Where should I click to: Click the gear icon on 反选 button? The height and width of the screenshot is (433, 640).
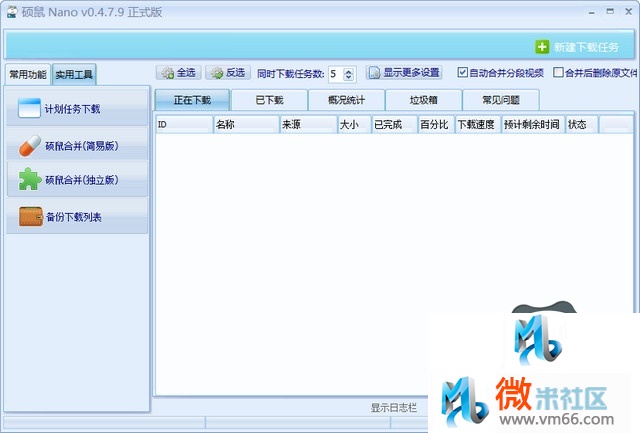click(x=217, y=73)
